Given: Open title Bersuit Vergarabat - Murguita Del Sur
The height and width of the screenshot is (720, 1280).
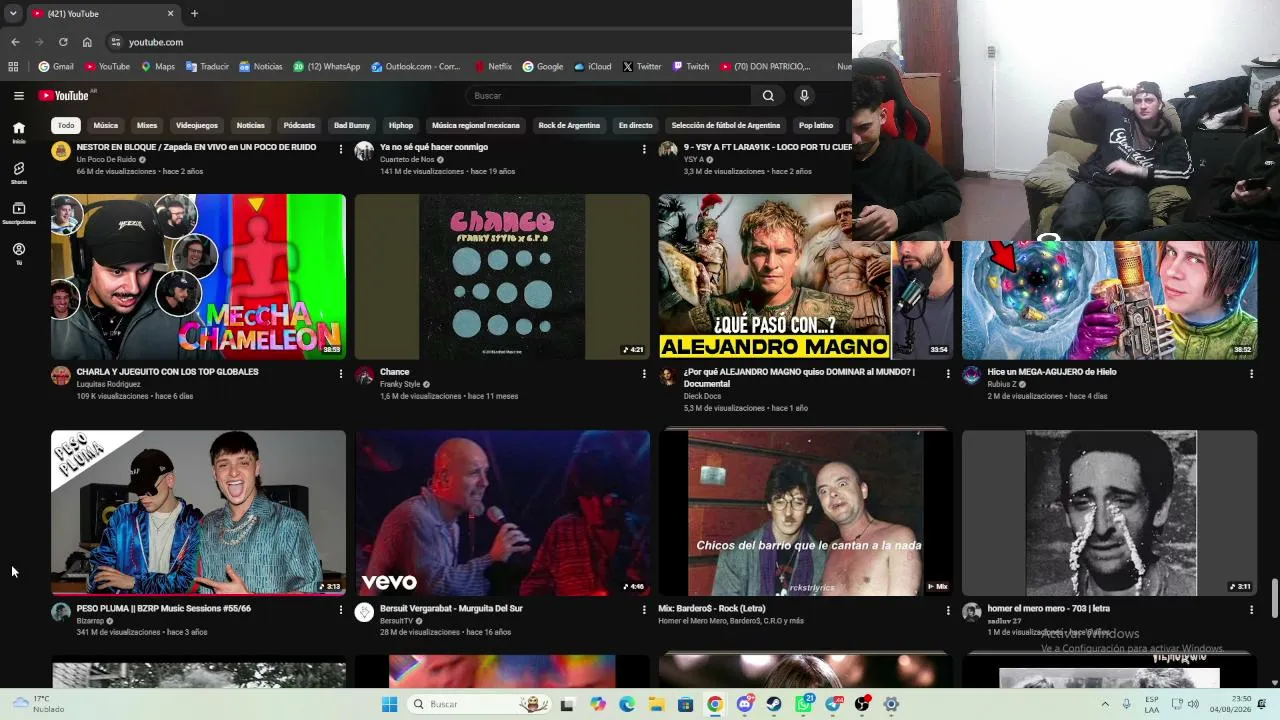Looking at the screenshot, I should (451, 608).
